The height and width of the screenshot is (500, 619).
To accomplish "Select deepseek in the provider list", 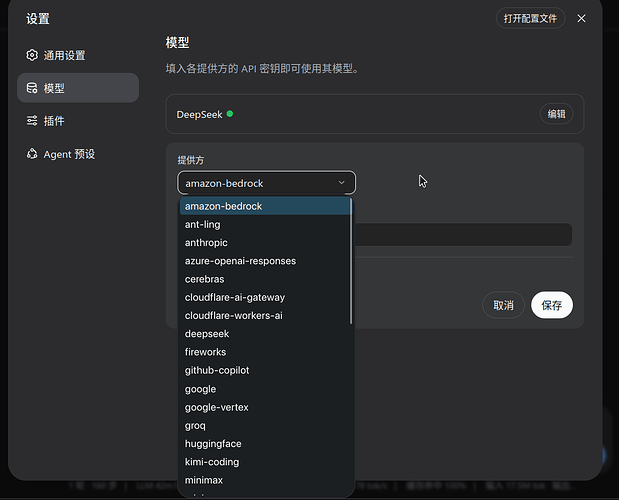I will click(x=265, y=334).
